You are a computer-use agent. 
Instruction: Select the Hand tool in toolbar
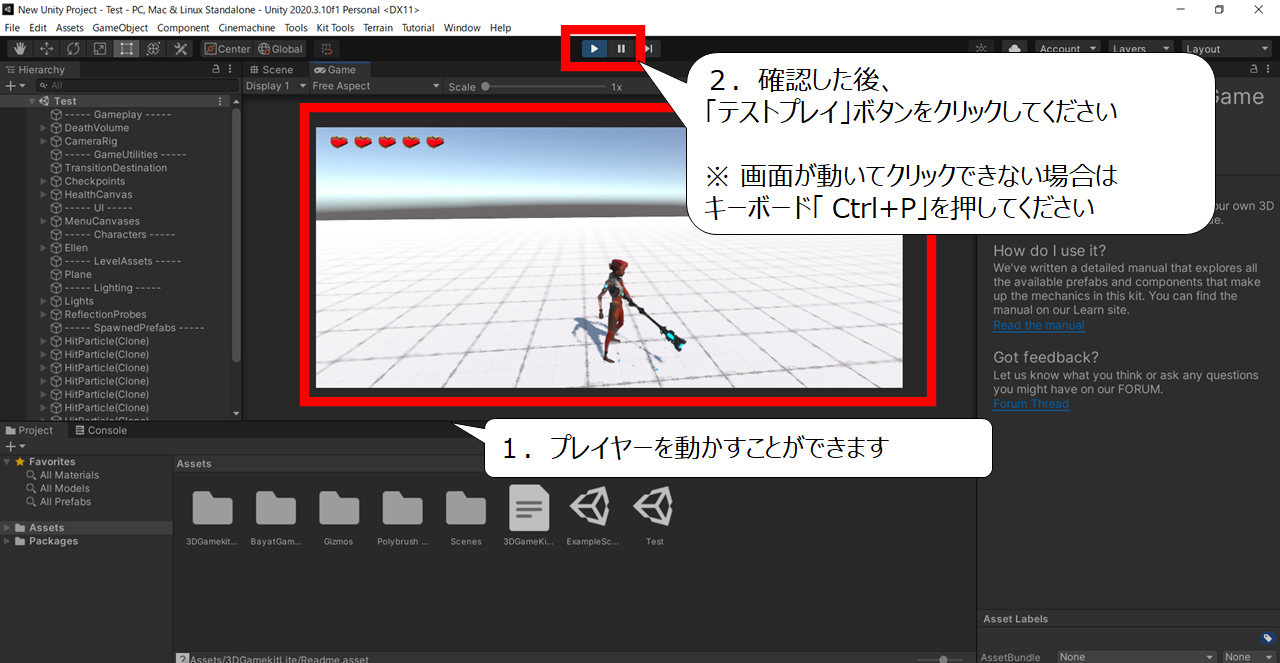[x=19, y=48]
